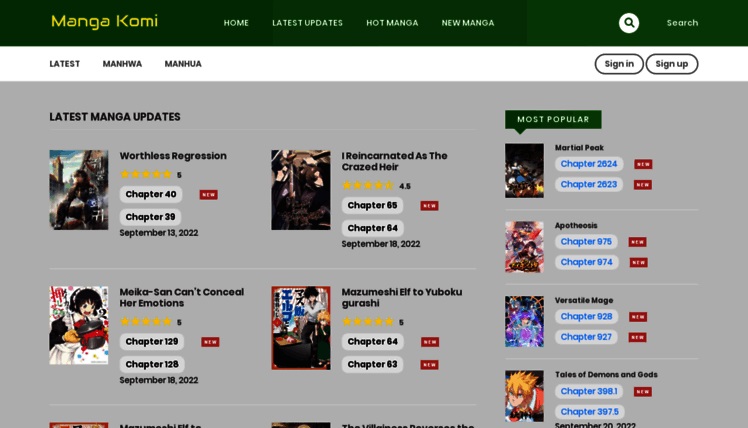This screenshot has height=428, width=748.
Task: Open Meika-San Can't Conceal Her Emotions title
Action: (x=182, y=297)
